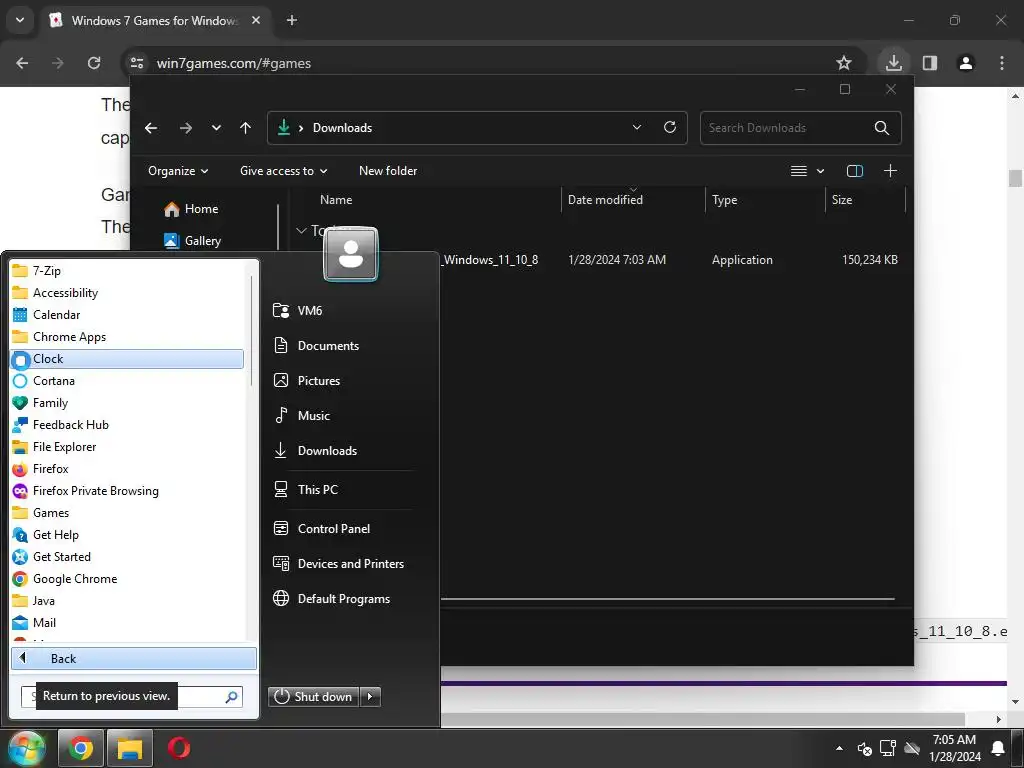Open the Give access to menu
The image size is (1024, 768).
(283, 171)
